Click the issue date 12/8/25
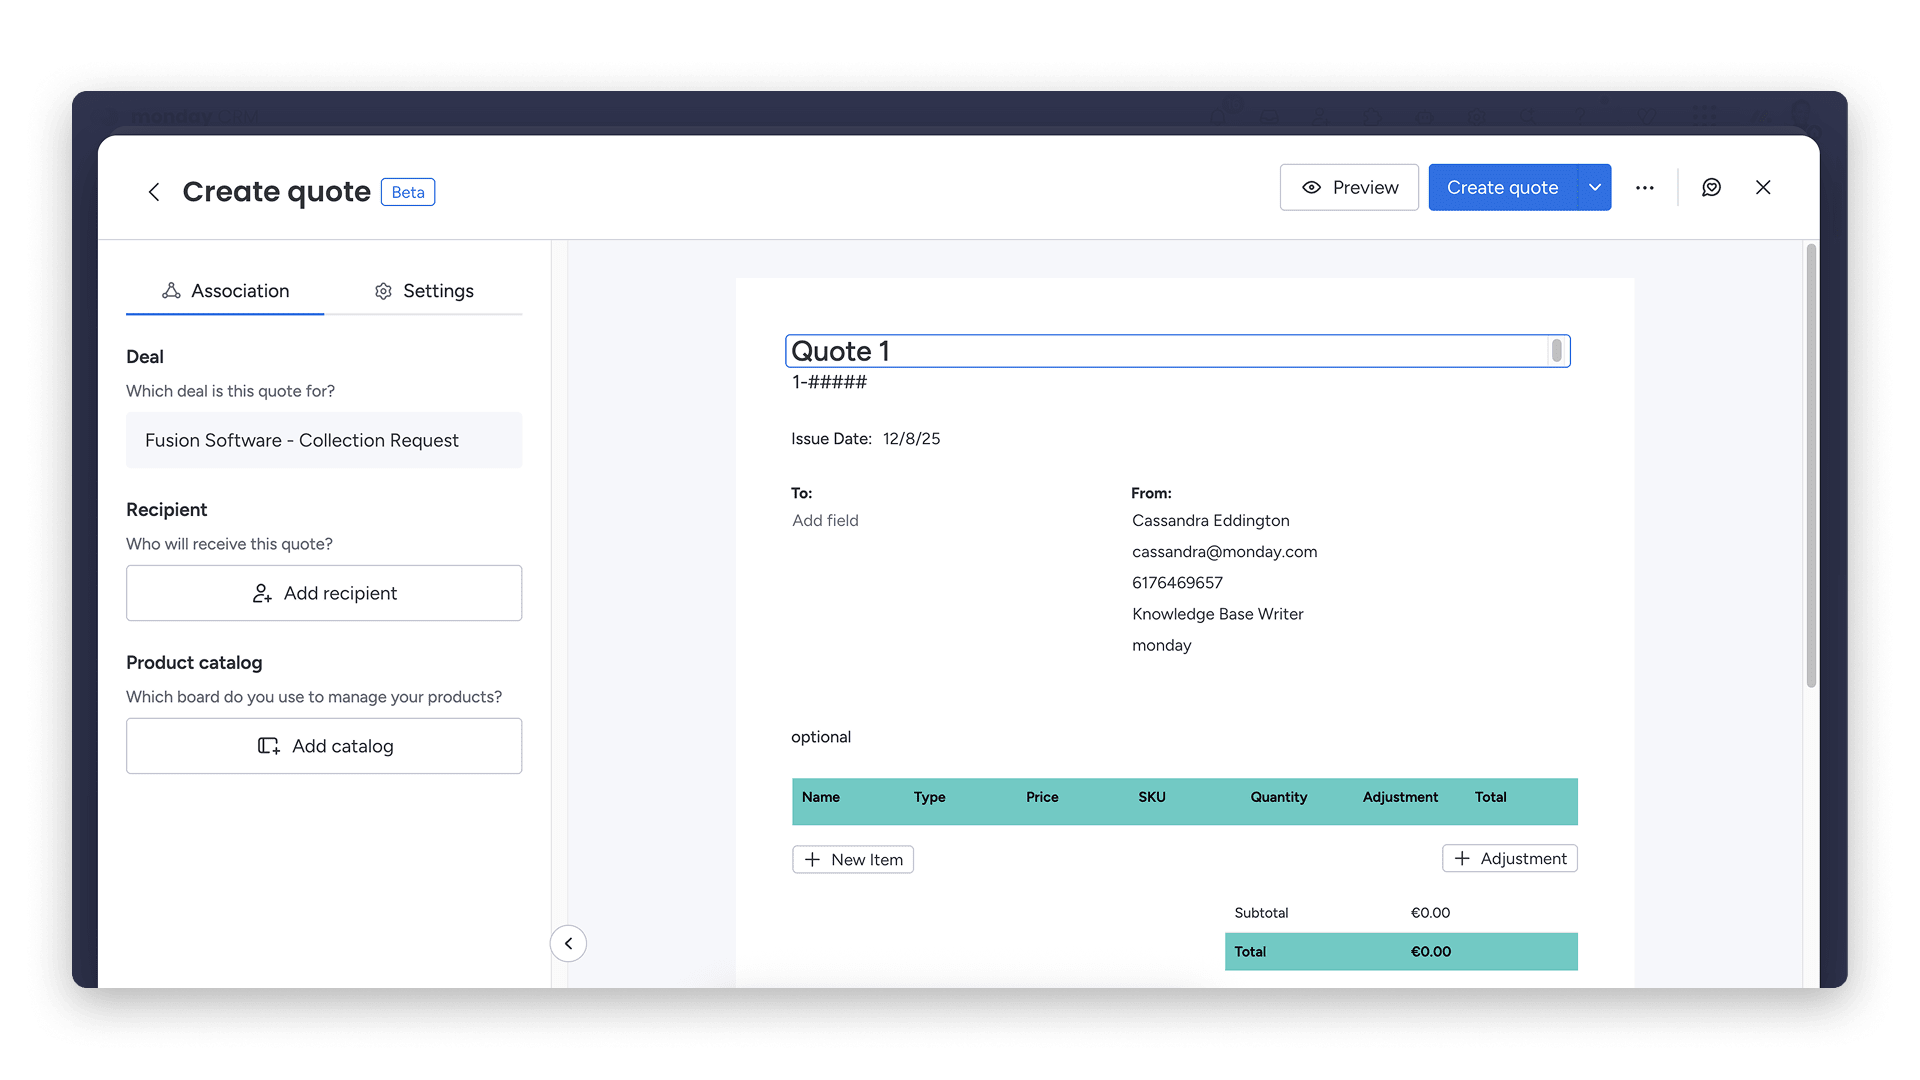The height and width of the screenshot is (1080, 1920). [x=911, y=439]
